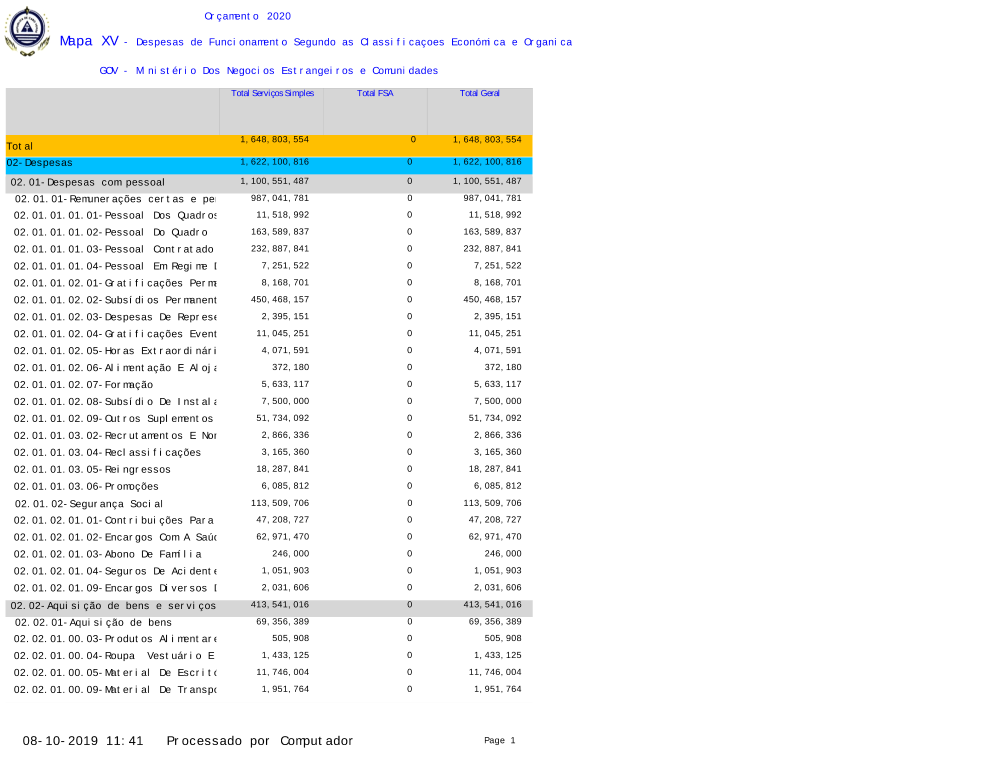Select the blue 02-Despesas row
Screen dimensions: 1000x773
tap(40, 163)
